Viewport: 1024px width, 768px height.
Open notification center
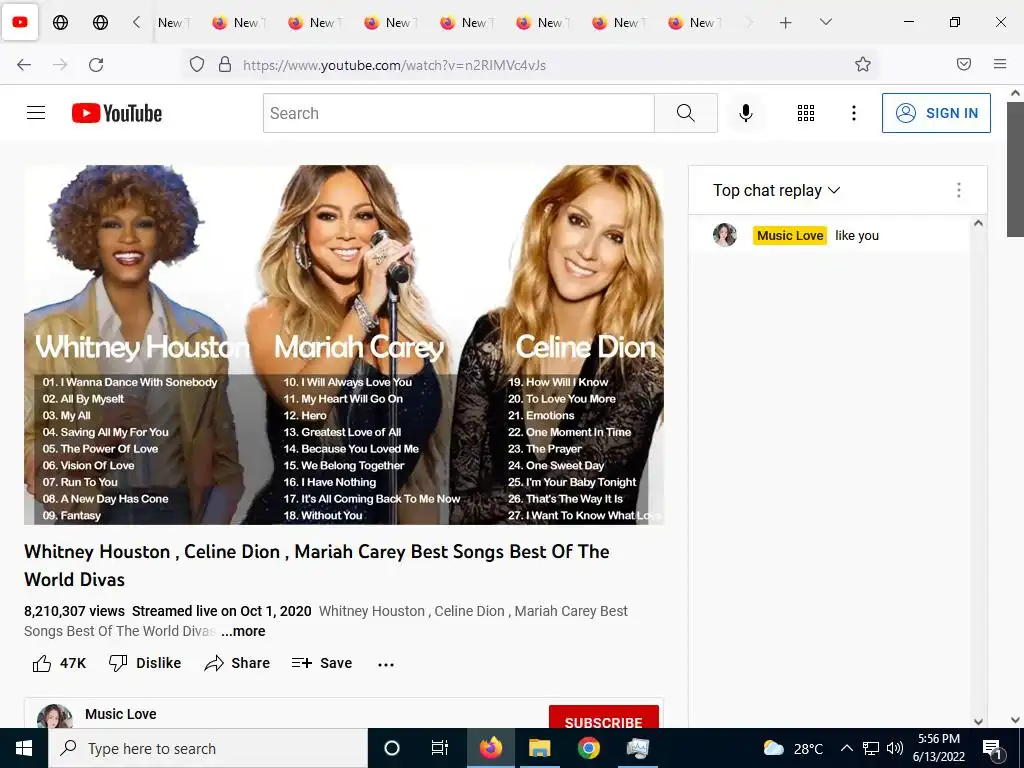[x=992, y=749]
